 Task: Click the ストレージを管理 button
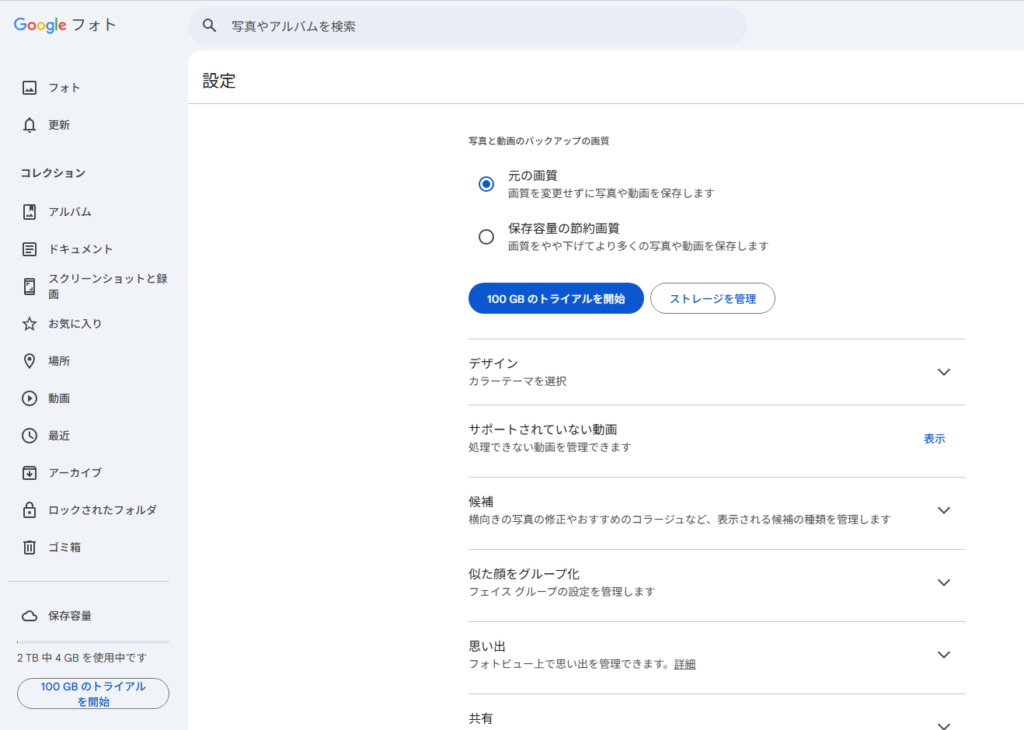click(712, 299)
